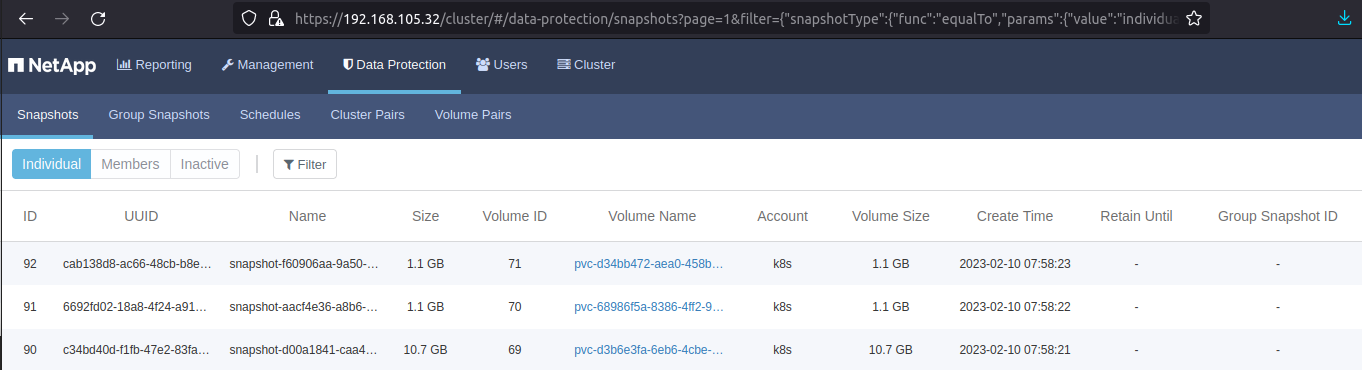Screen dimensions: 1362x370
Task: Sort by the Group Snapshot ID column header
Action: click(x=1277, y=216)
